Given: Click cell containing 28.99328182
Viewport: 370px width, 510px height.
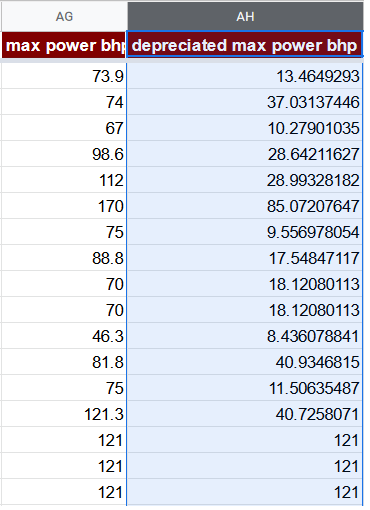Looking at the screenshot, I should coord(245,180).
